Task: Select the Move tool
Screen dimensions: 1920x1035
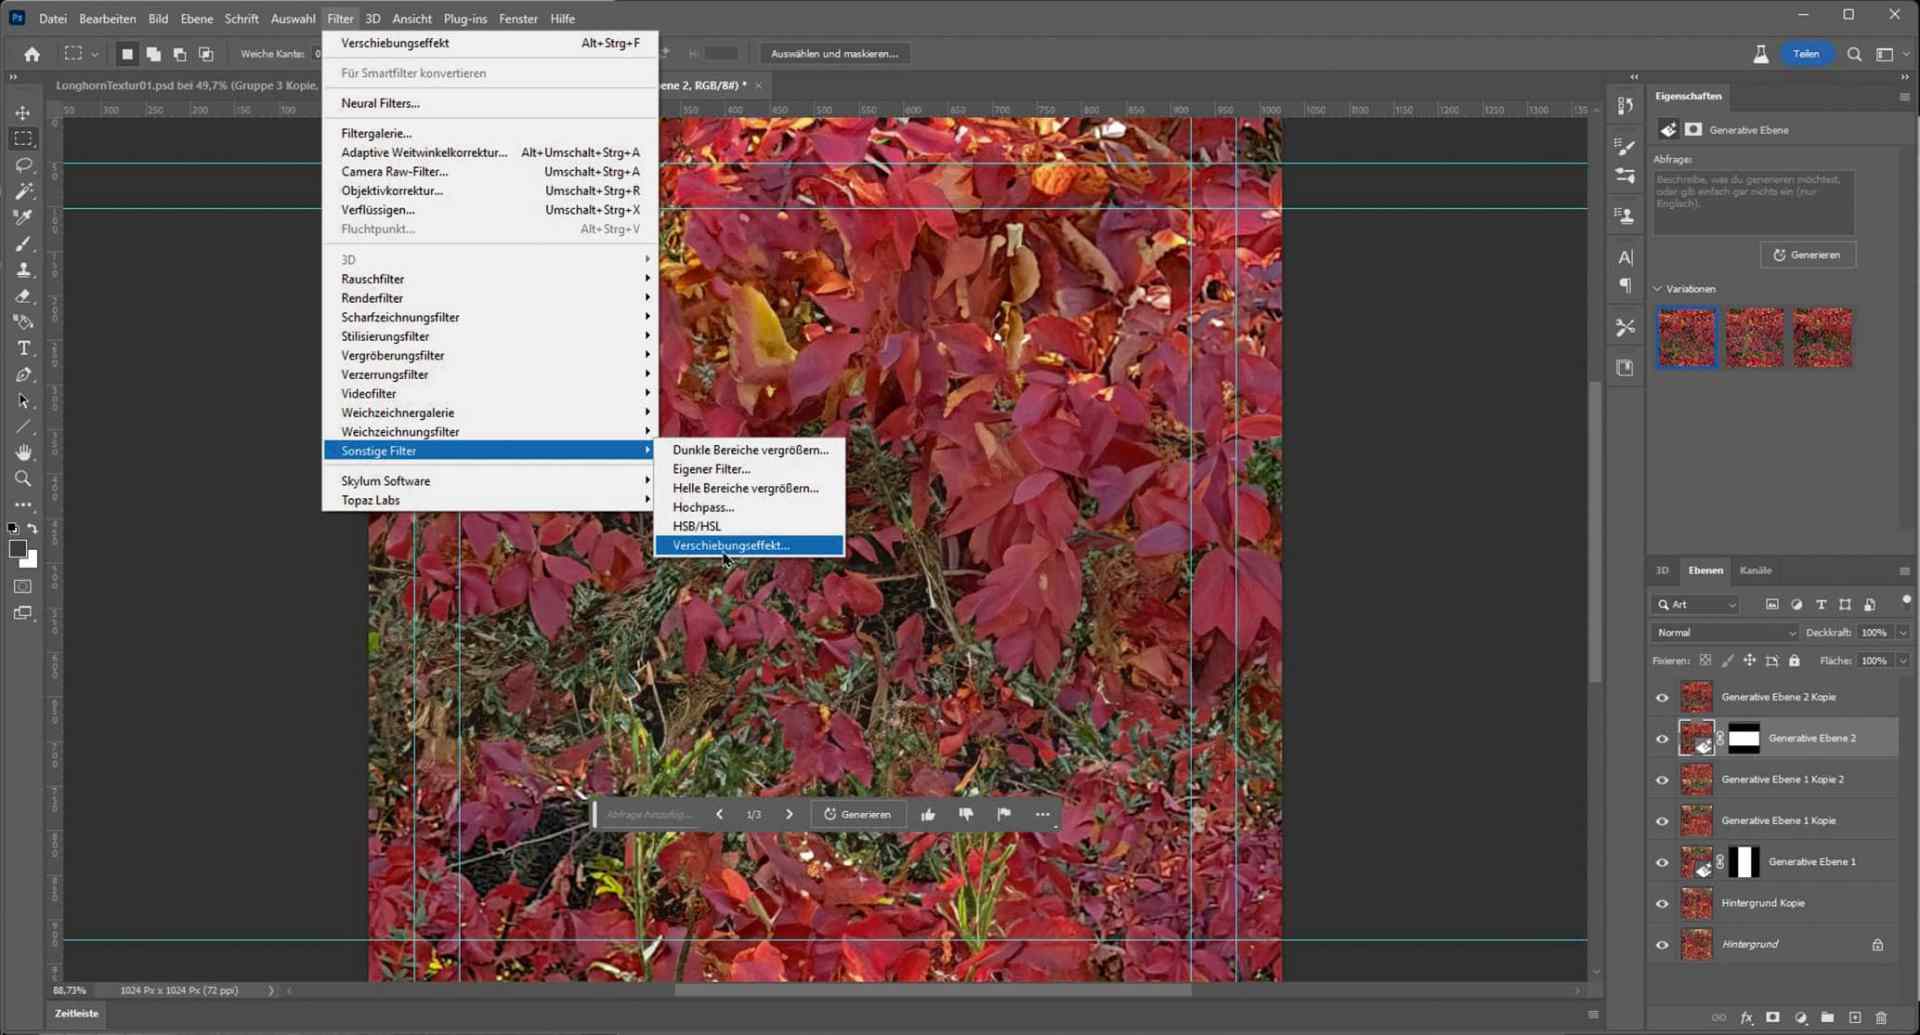Action: point(23,112)
